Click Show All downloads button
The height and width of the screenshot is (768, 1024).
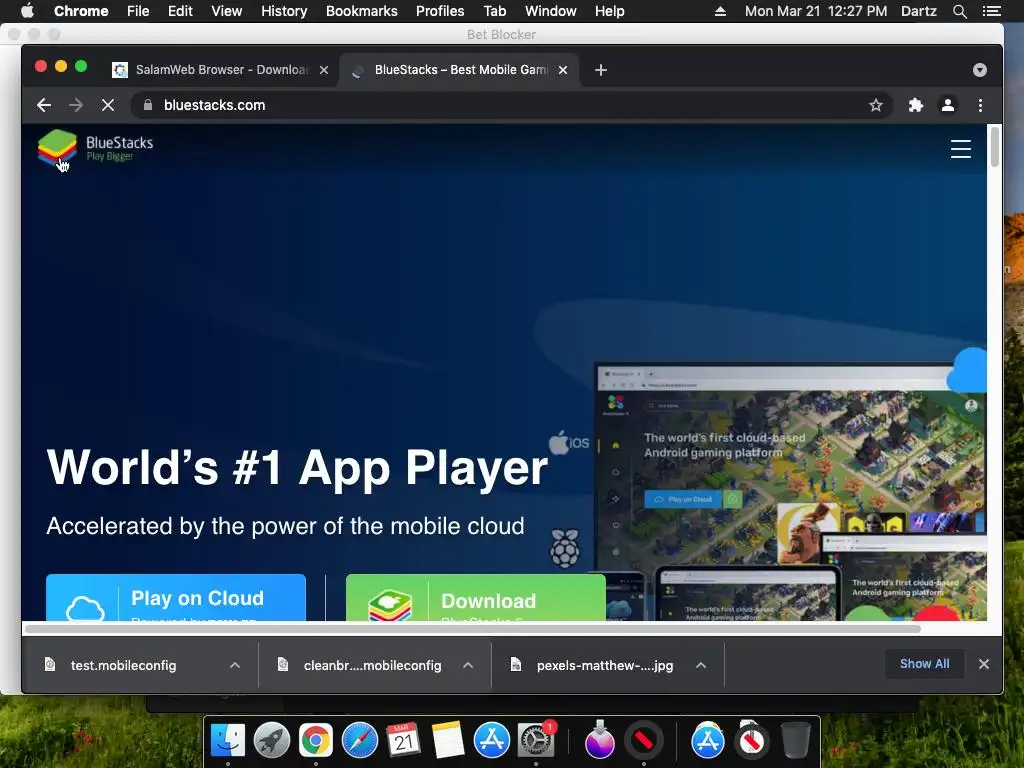(x=924, y=664)
